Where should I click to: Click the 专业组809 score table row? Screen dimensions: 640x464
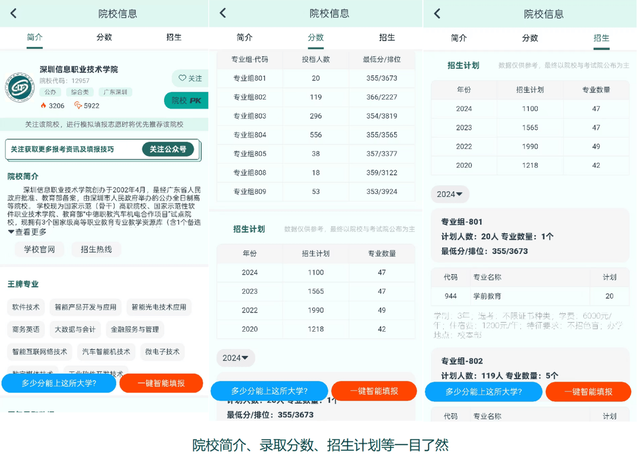316,191
